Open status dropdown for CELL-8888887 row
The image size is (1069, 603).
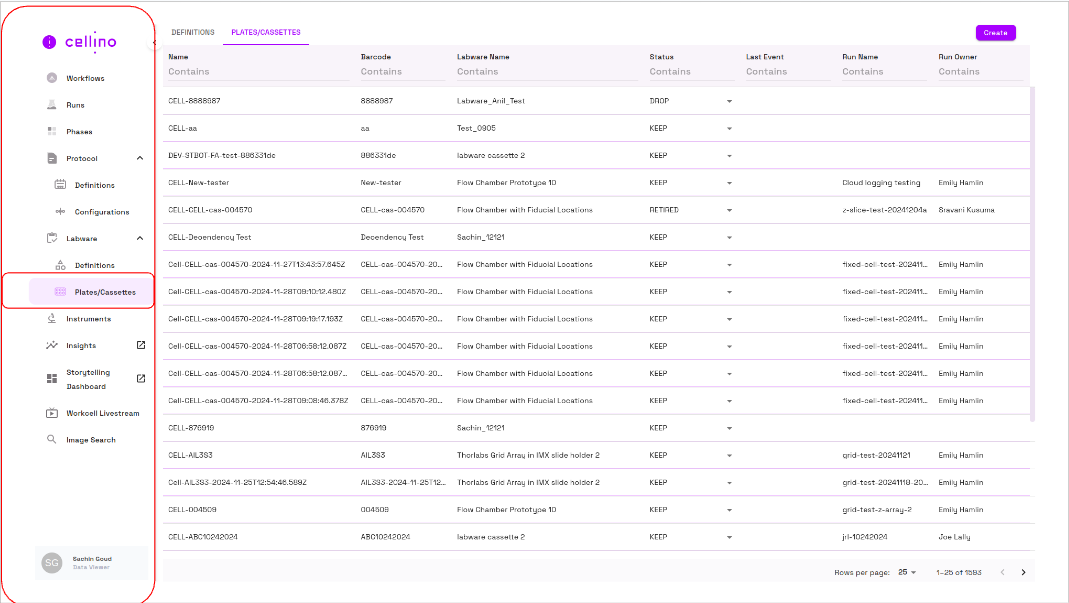coord(729,101)
